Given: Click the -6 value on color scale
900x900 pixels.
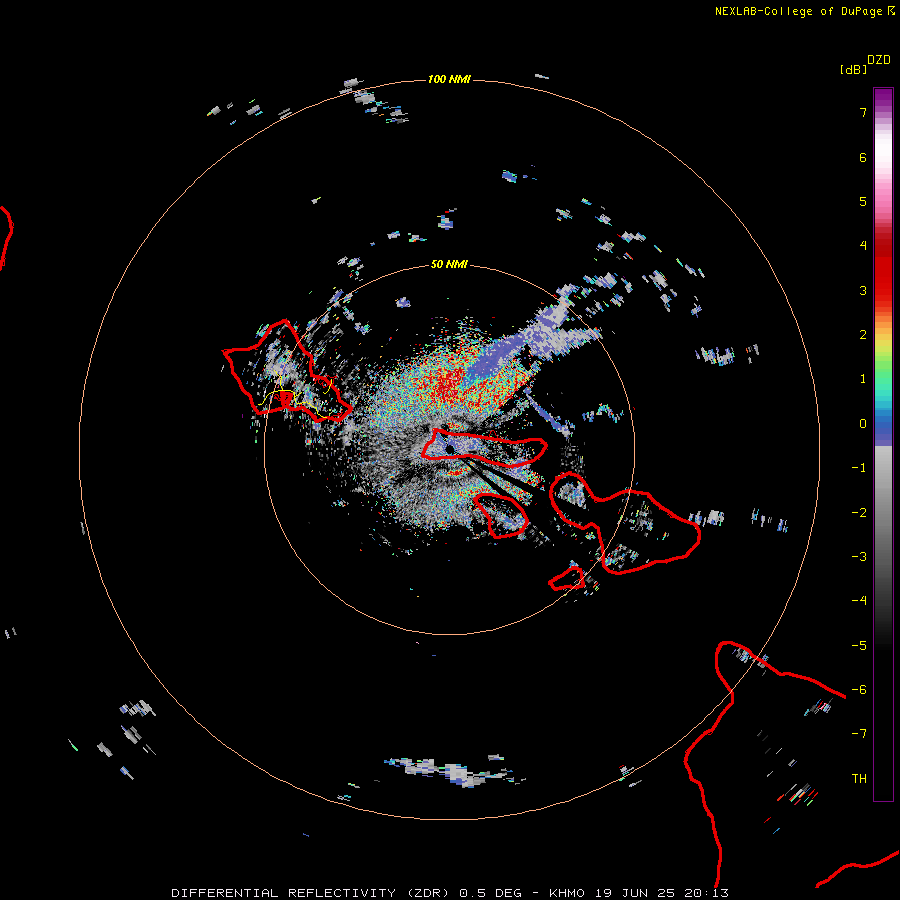Looking at the screenshot, I should 859,690.
